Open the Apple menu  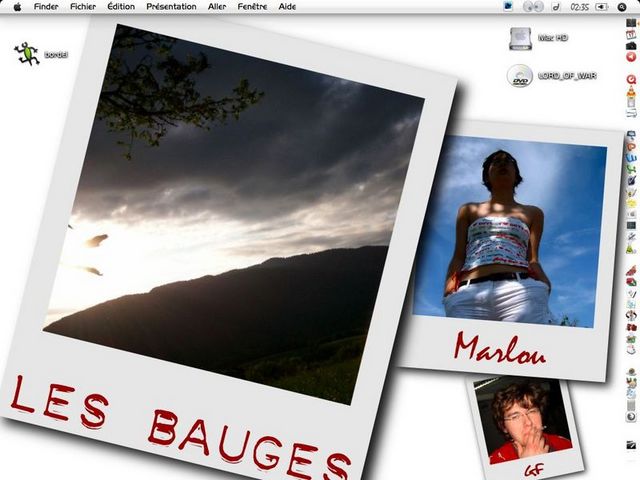click(x=17, y=6)
